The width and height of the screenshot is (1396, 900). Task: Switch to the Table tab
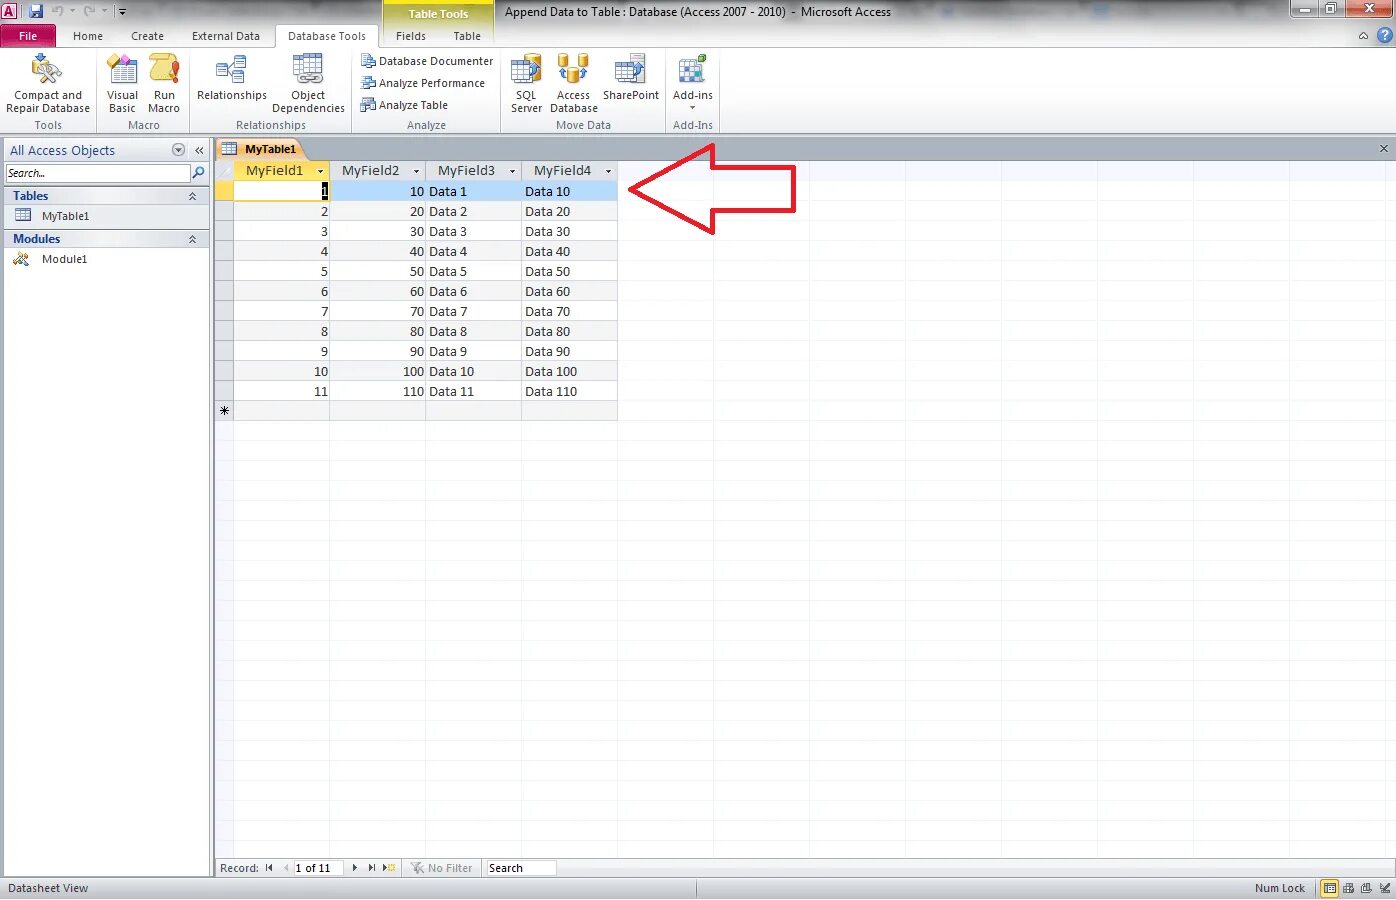coord(467,36)
